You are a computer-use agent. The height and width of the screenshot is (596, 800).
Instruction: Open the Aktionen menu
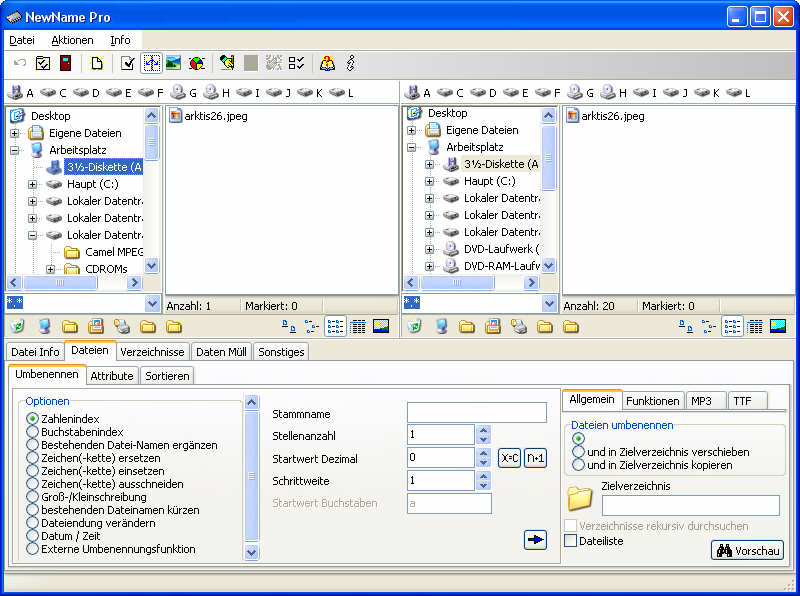[x=72, y=40]
